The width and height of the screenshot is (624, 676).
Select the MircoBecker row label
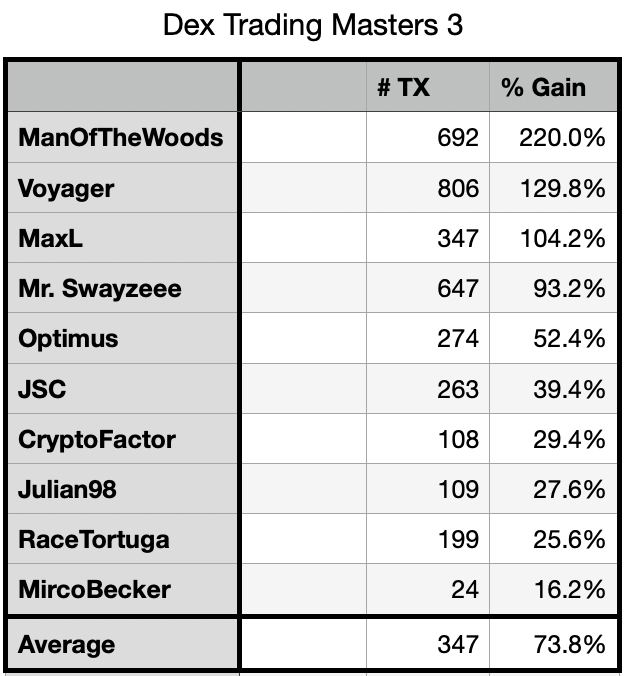(x=122, y=589)
